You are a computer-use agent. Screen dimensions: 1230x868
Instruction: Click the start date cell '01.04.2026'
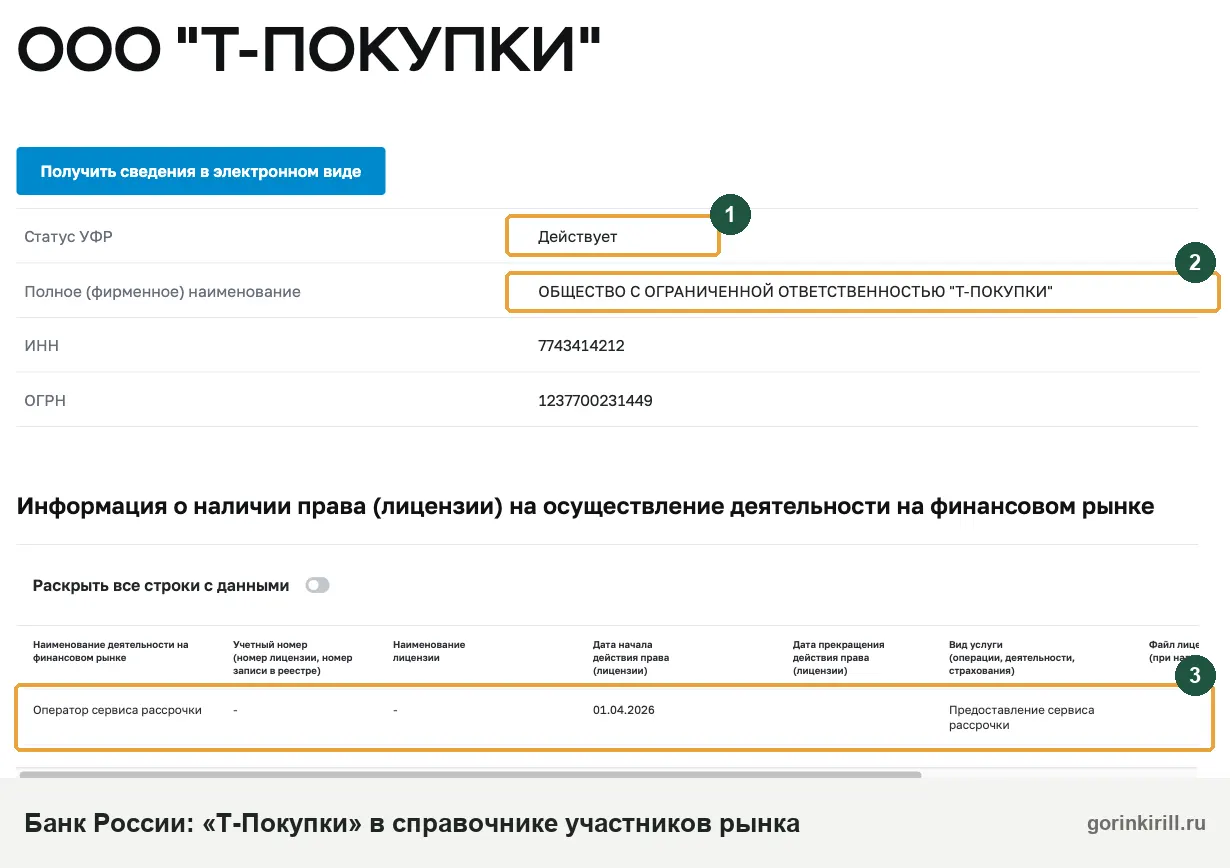[624, 710]
